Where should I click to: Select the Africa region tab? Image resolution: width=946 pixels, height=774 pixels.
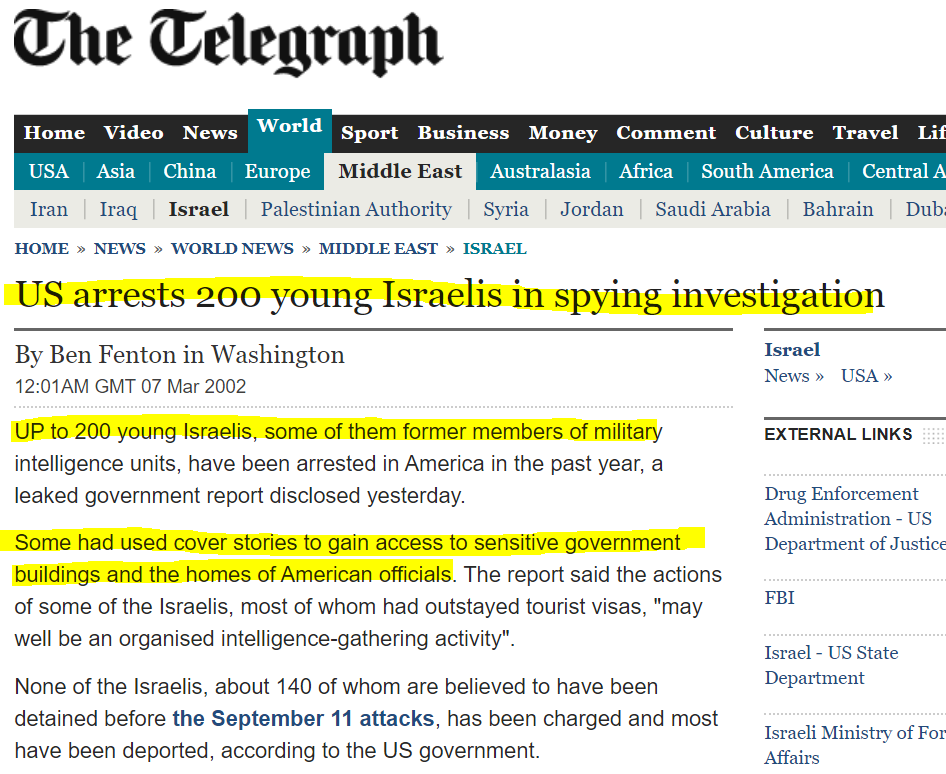coord(646,171)
